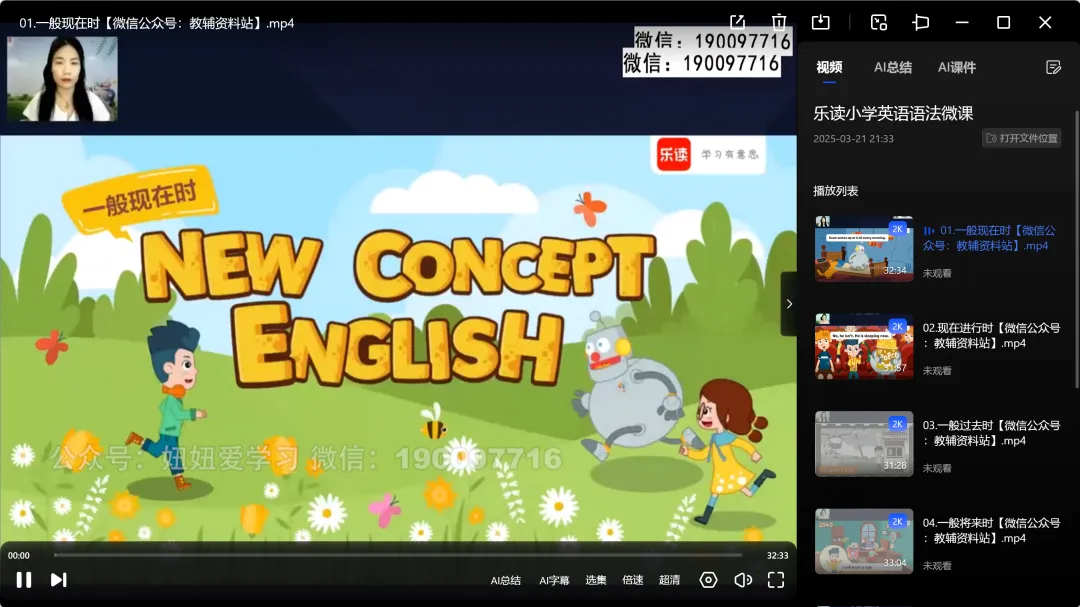
Task: Click the 乐读小学英语语法微课 title
Action: click(x=893, y=113)
